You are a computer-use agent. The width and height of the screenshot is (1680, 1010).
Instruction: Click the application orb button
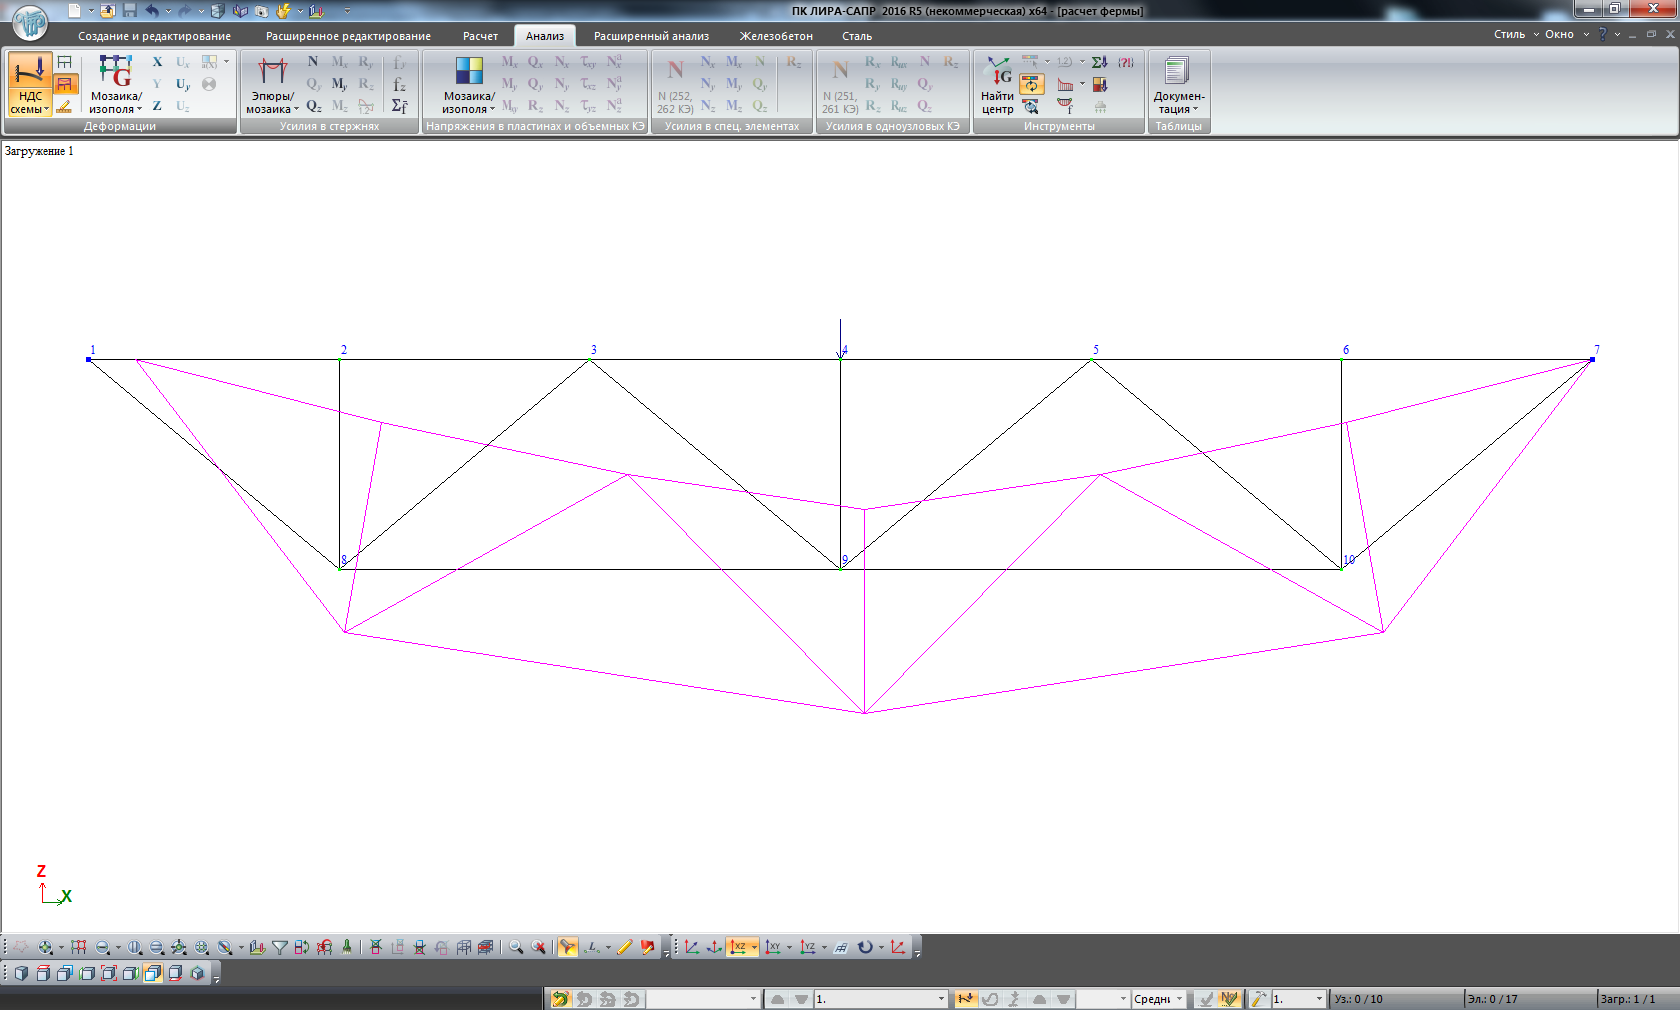(x=30, y=22)
